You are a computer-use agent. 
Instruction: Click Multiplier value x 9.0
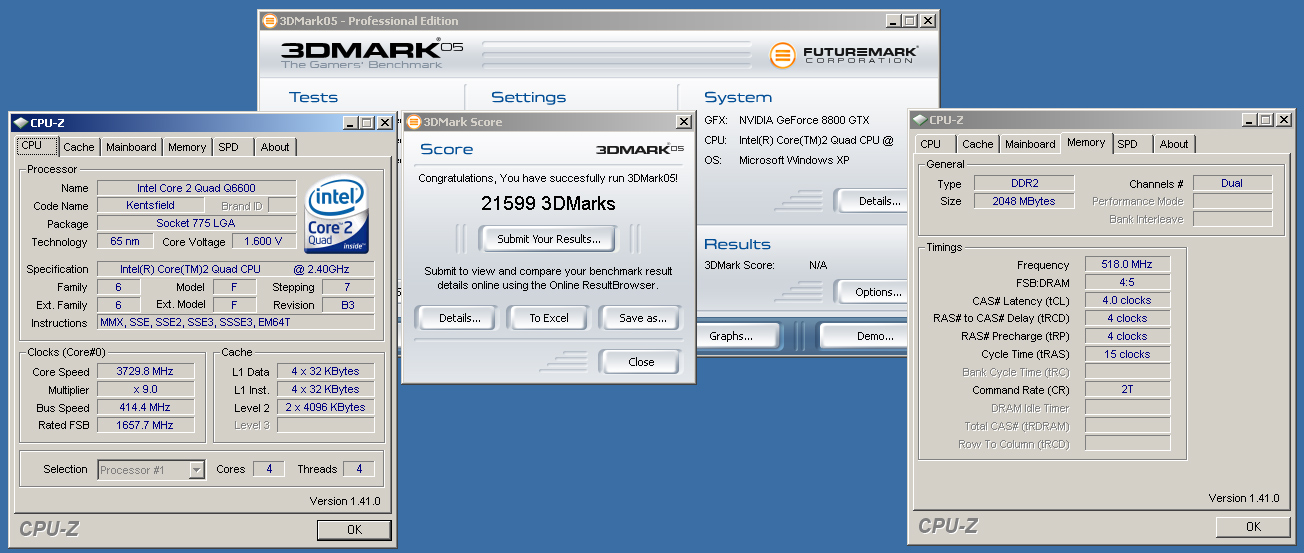tap(146, 390)
